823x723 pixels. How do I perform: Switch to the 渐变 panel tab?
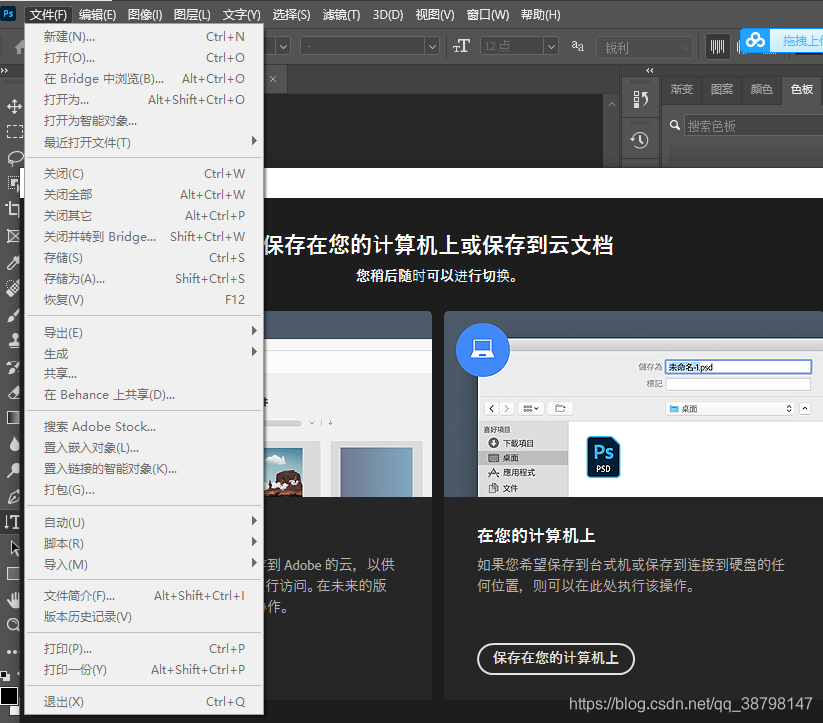(682, 89)
